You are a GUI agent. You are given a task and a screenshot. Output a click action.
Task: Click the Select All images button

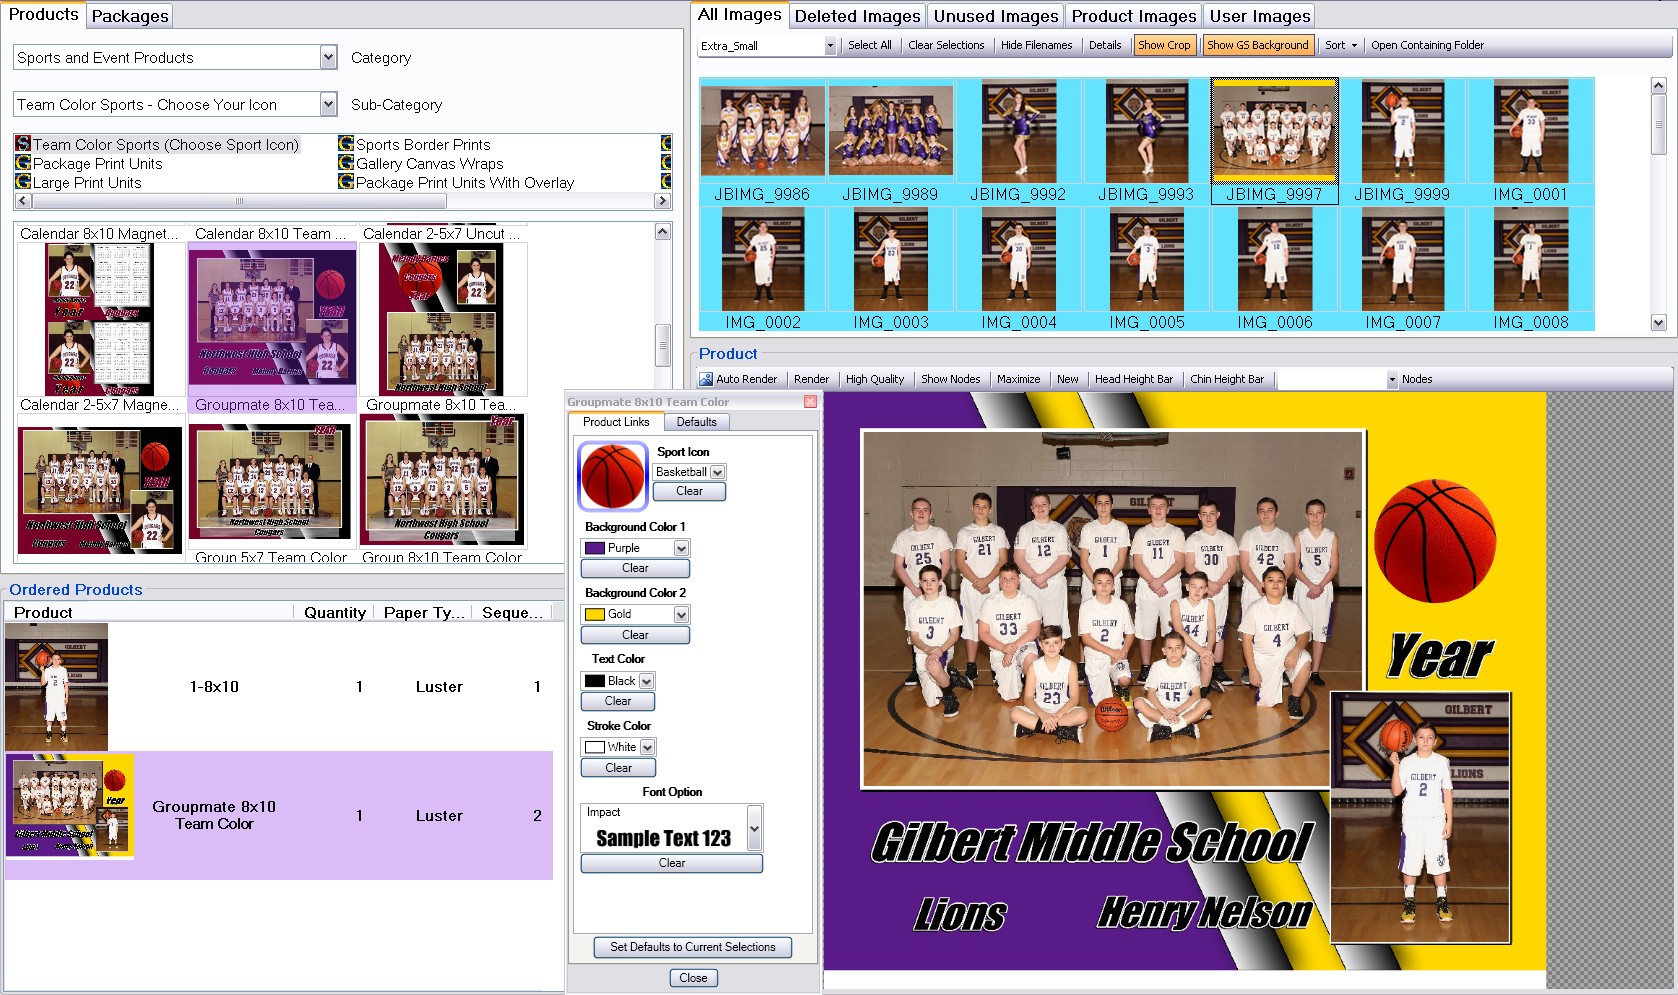(869, 45)
